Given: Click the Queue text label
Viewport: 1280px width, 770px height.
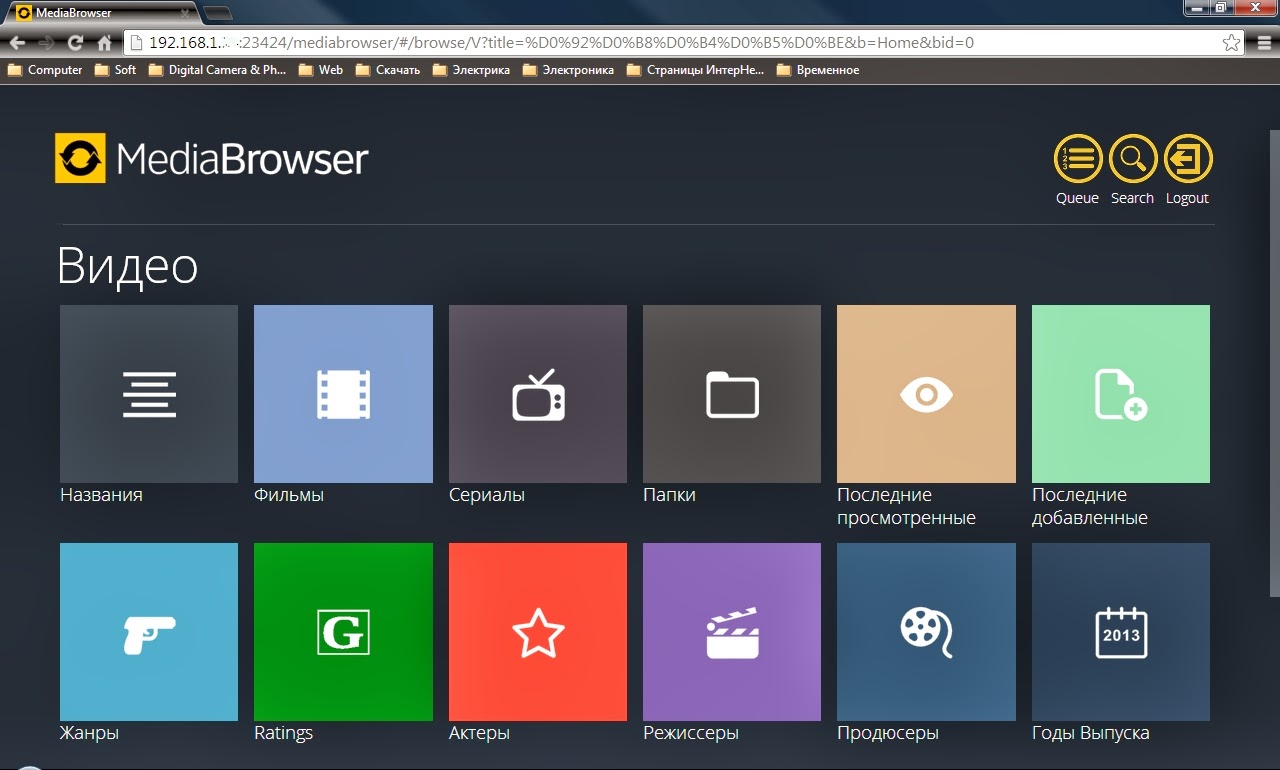Looking at the screenshot, I should coord(1078,198).
